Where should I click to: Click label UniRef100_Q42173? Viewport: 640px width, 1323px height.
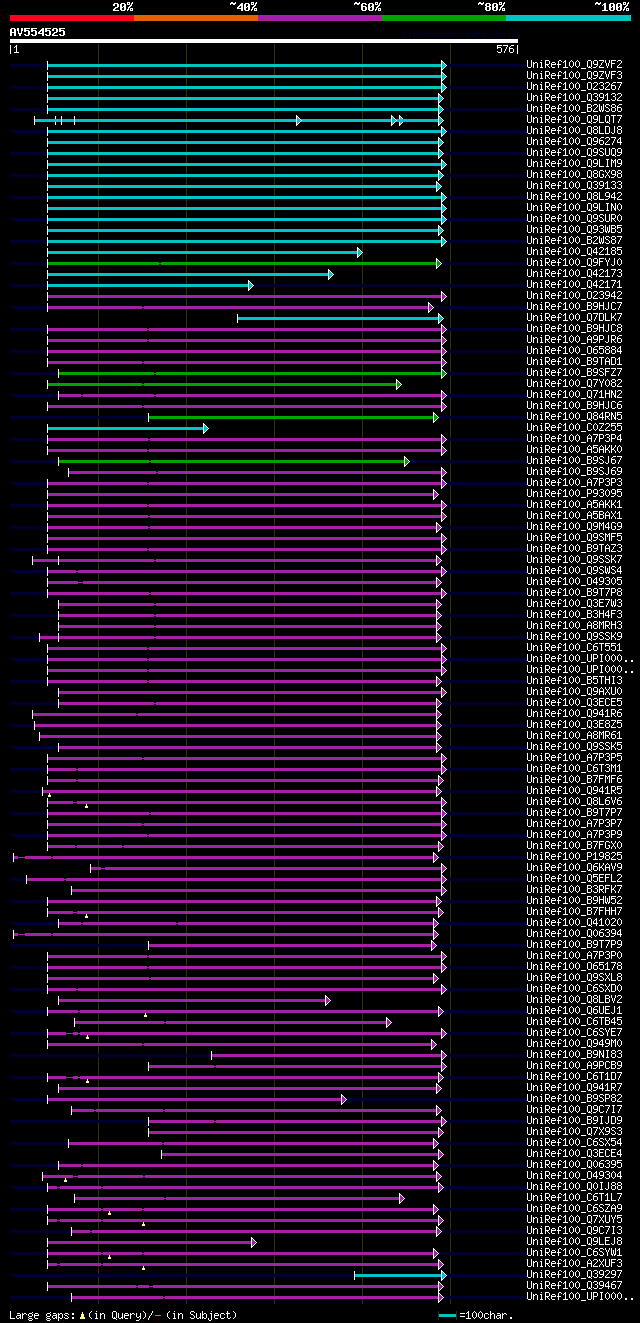tap(574, 274)
